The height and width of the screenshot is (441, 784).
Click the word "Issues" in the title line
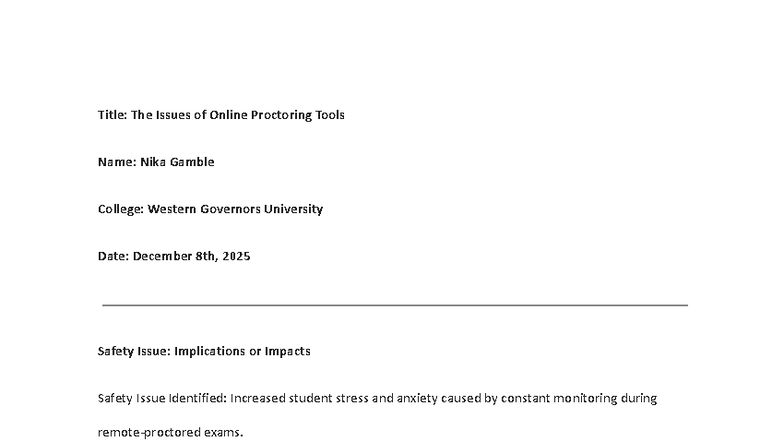pos(174,115)
